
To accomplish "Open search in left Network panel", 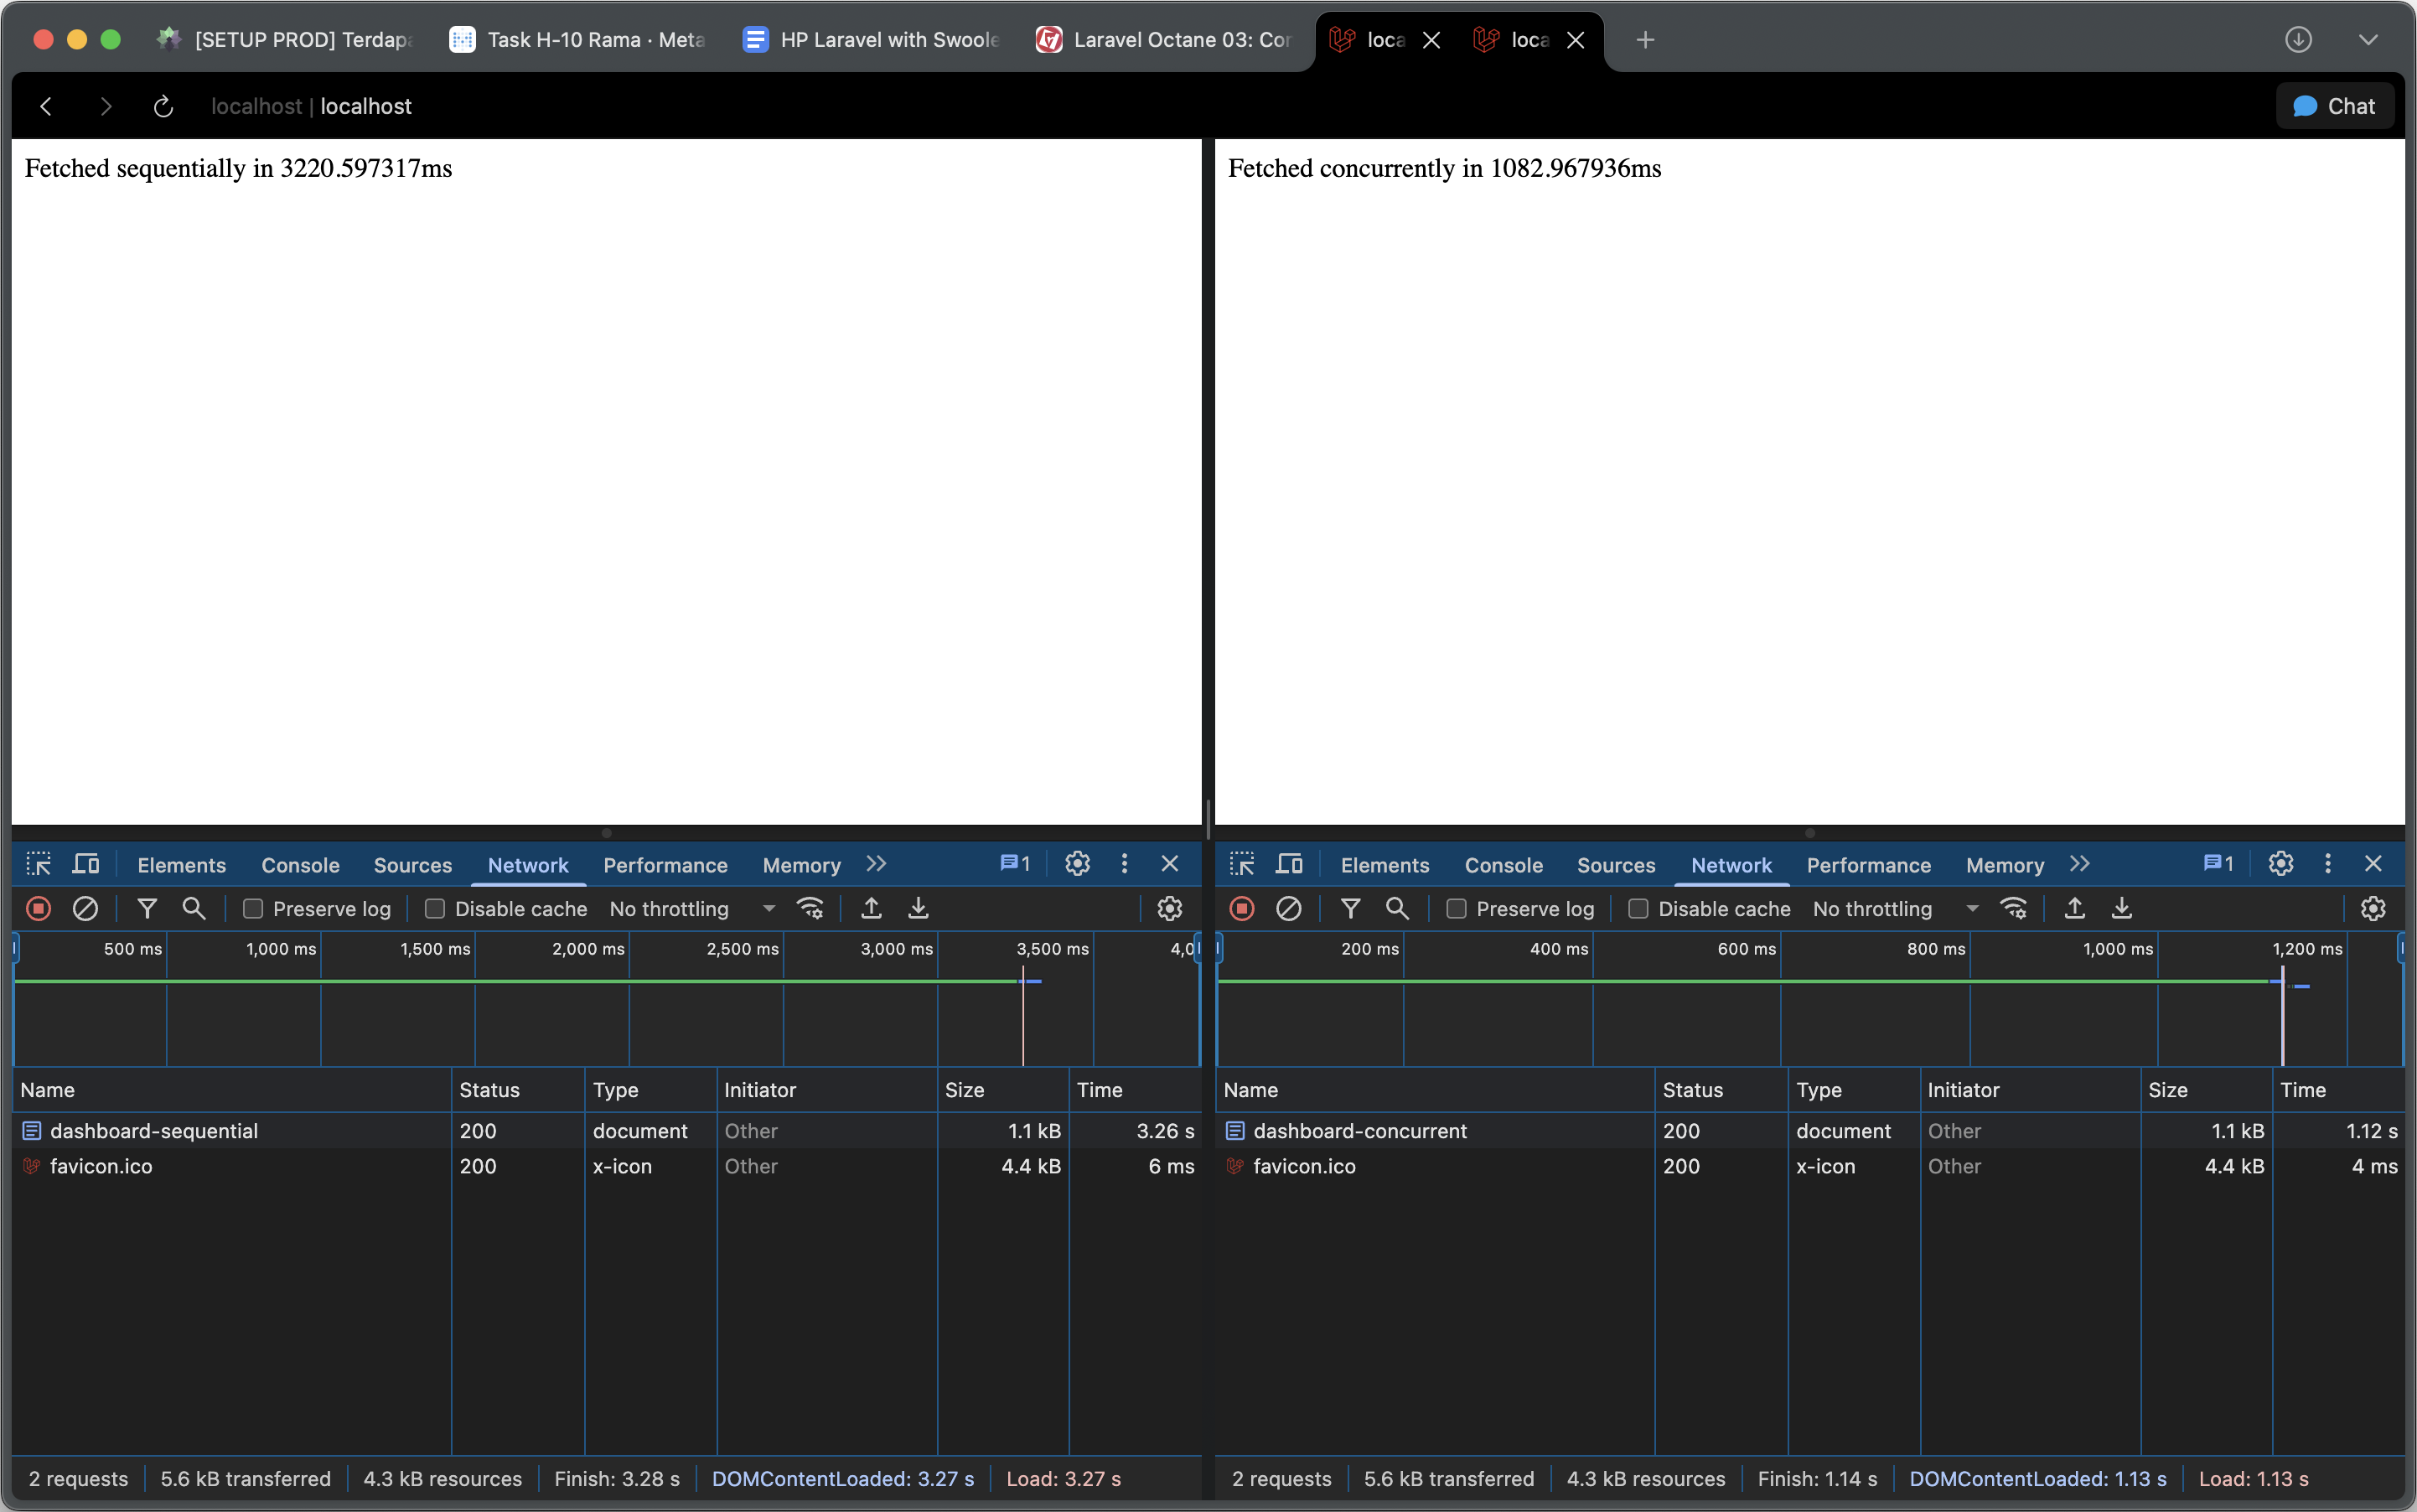I will pyautogui.click(x=194, y=909).
